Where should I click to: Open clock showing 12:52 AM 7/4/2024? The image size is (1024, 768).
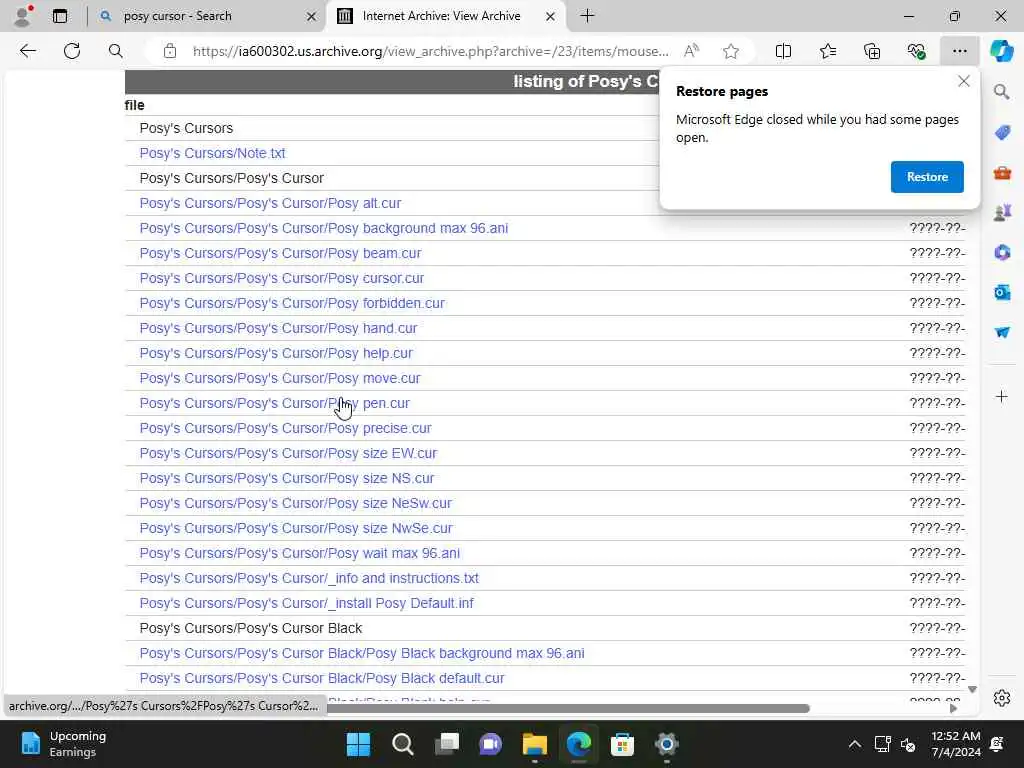pos(955,744)
